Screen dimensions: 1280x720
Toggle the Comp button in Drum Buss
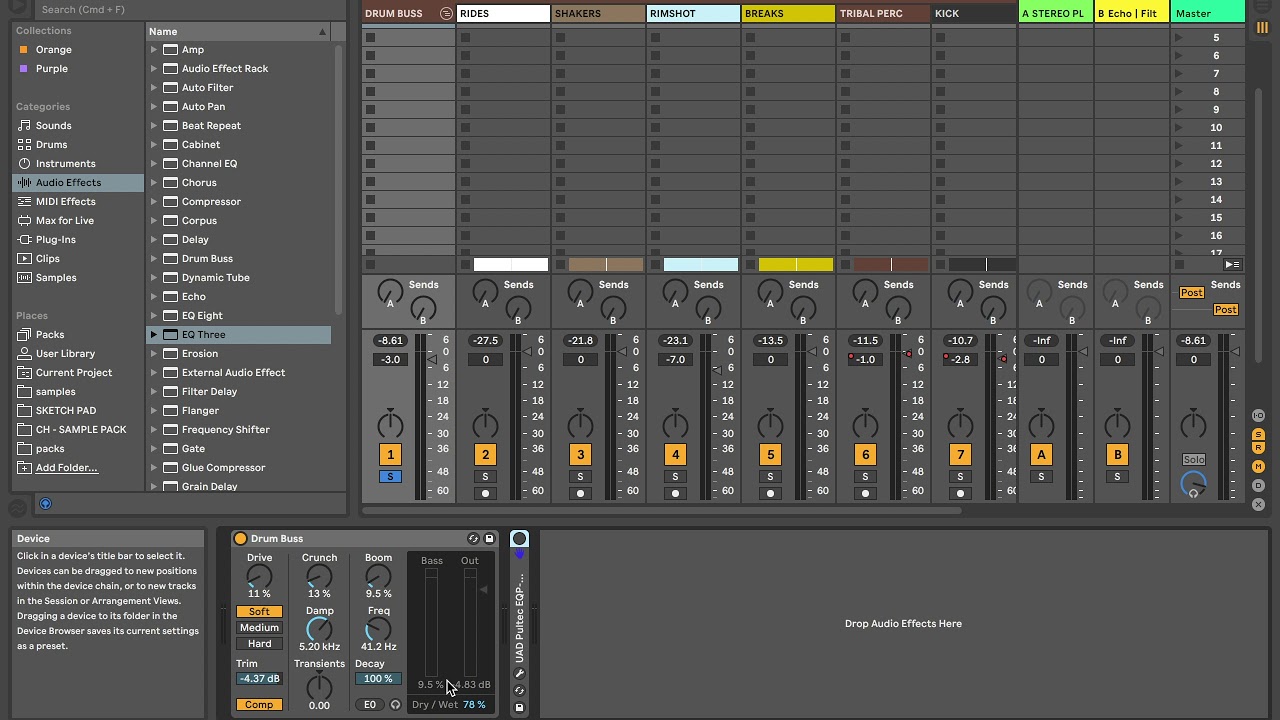pos(259,705)
